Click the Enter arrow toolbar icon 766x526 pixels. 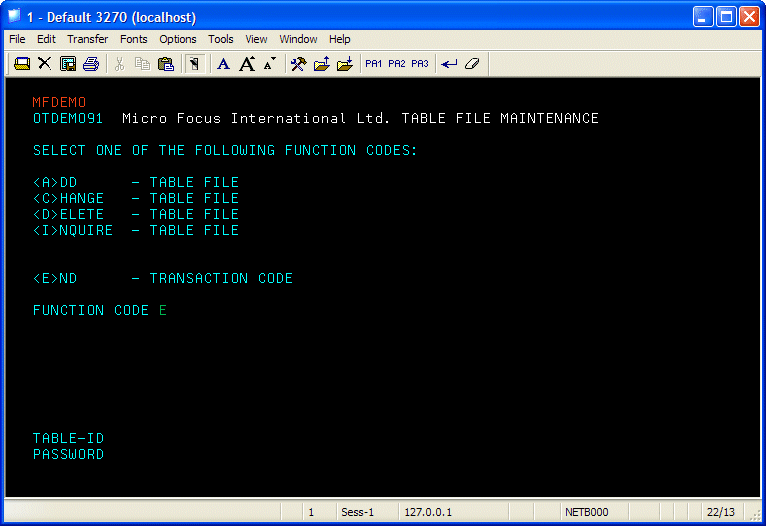point(449,64)
